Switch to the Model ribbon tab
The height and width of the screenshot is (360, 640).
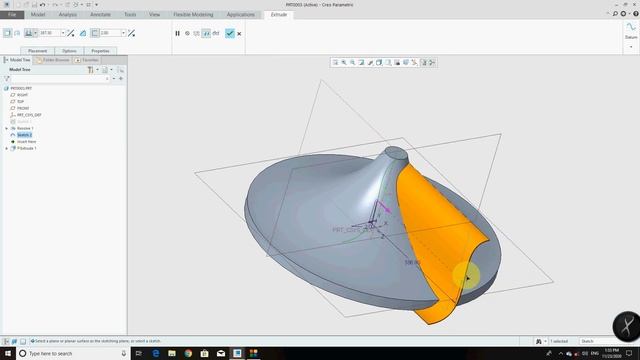click(38, 15)
